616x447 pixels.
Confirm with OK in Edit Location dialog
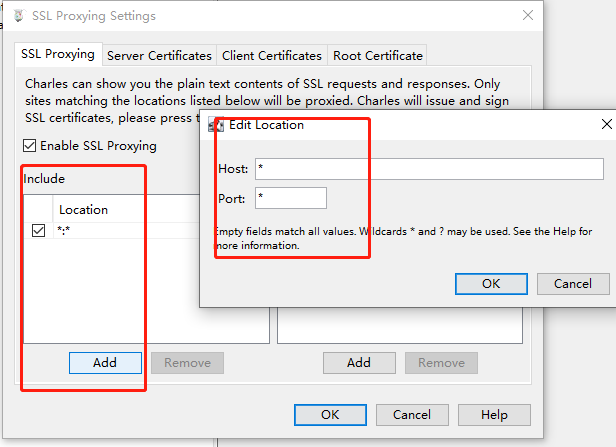[491, 283]
